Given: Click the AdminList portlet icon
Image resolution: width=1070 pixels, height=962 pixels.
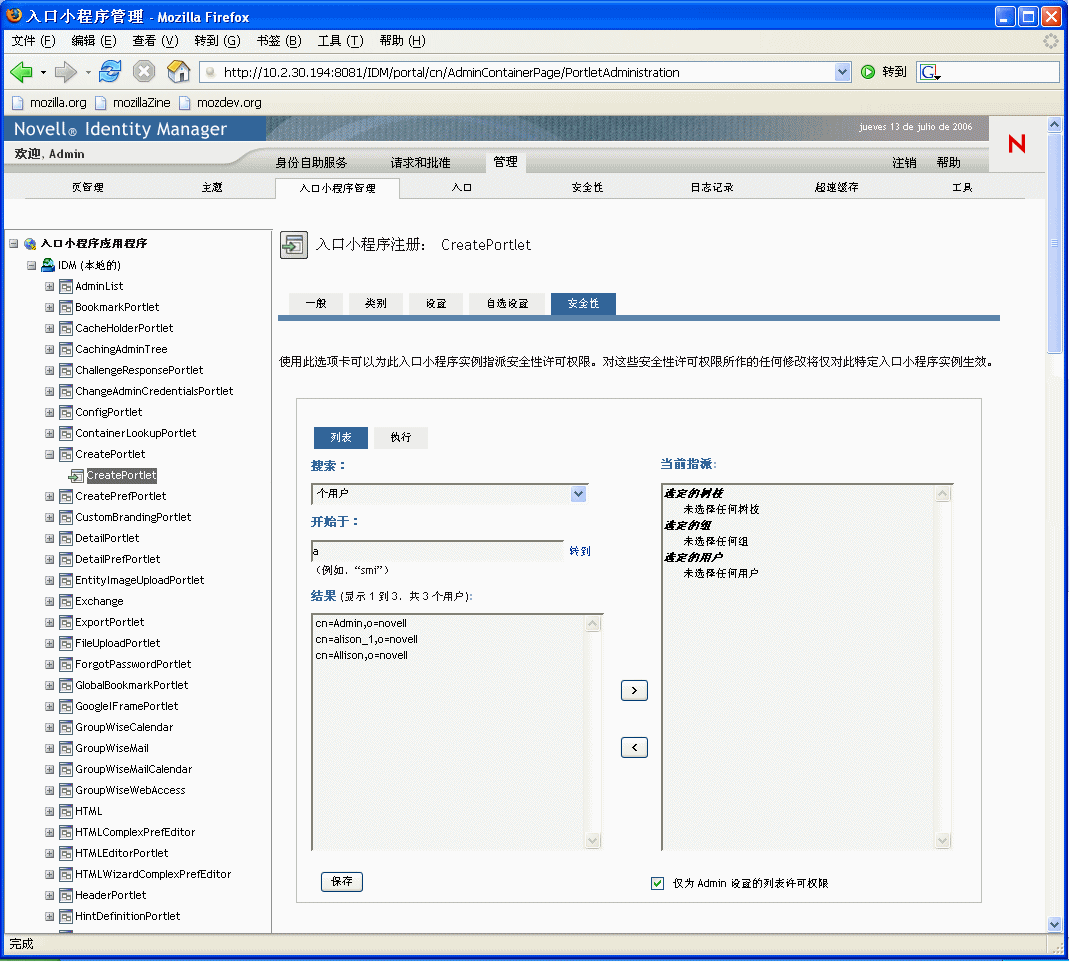Looking at the screenshot, I should click(x=66, y=287).
